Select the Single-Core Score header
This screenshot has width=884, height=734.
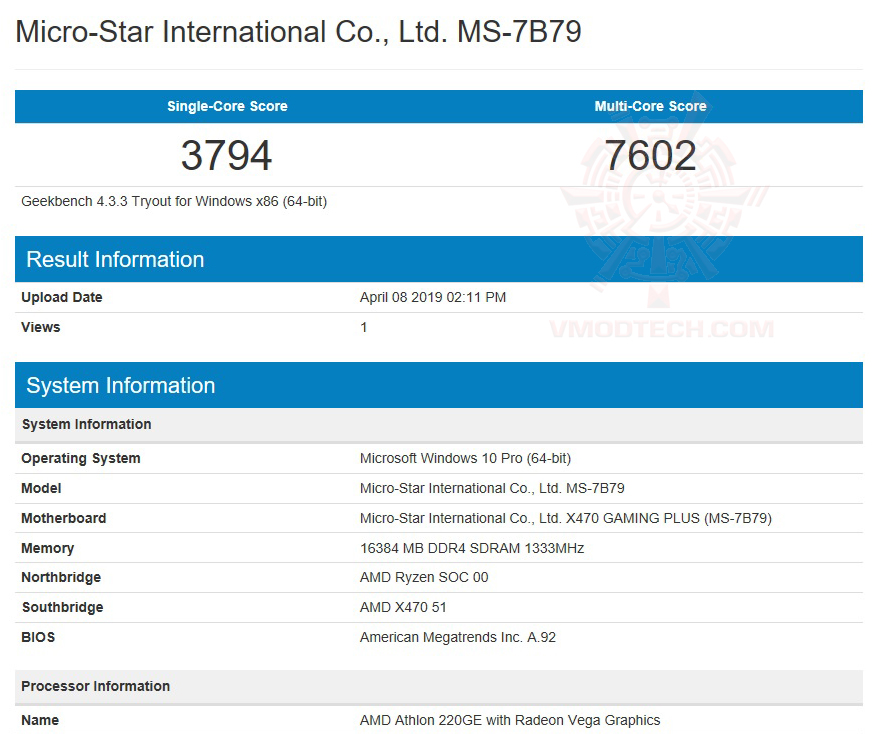point(227,106)
